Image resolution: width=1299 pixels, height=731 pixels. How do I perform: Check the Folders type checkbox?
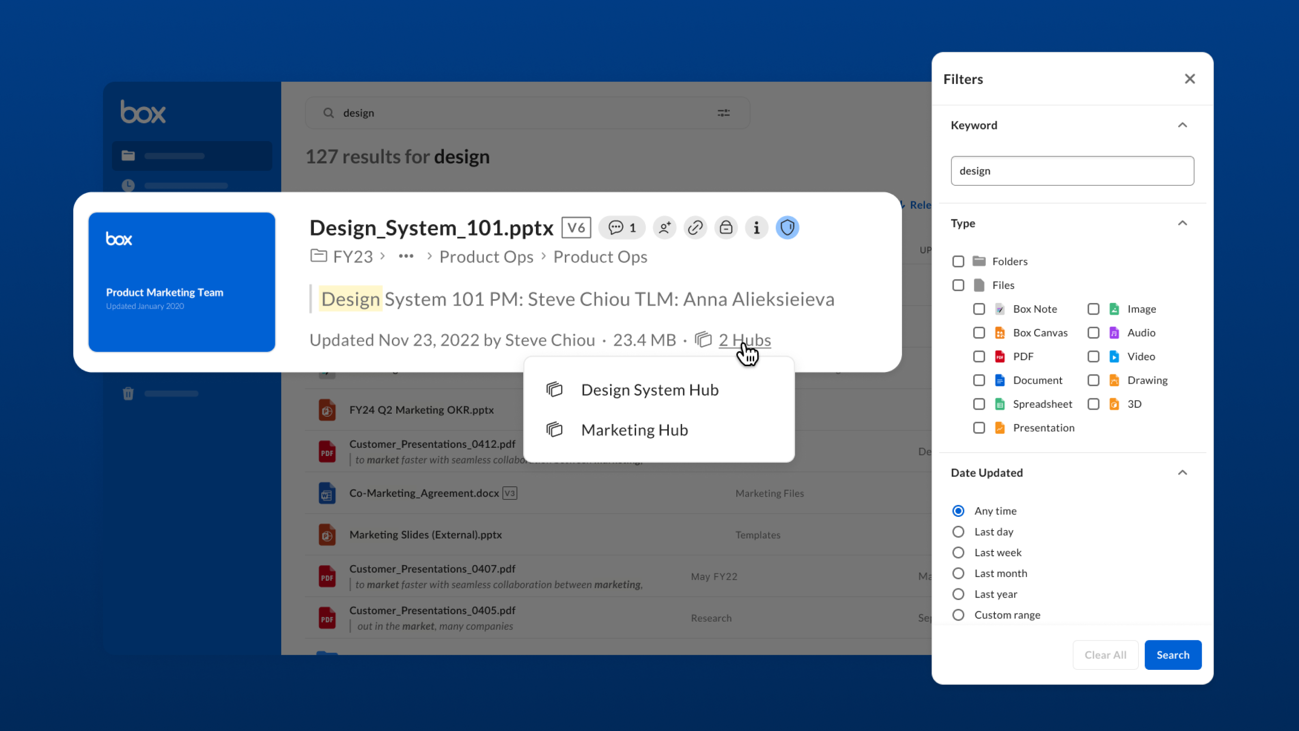pos(958,262)
